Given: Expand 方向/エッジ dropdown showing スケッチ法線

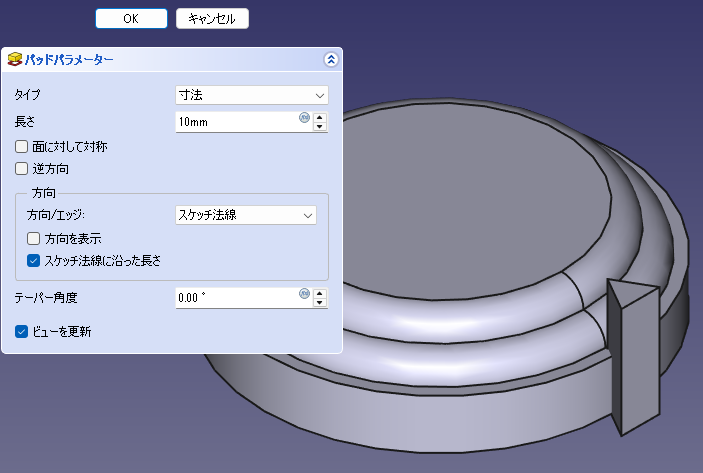Looking at the screenshot, I should 245,214.
